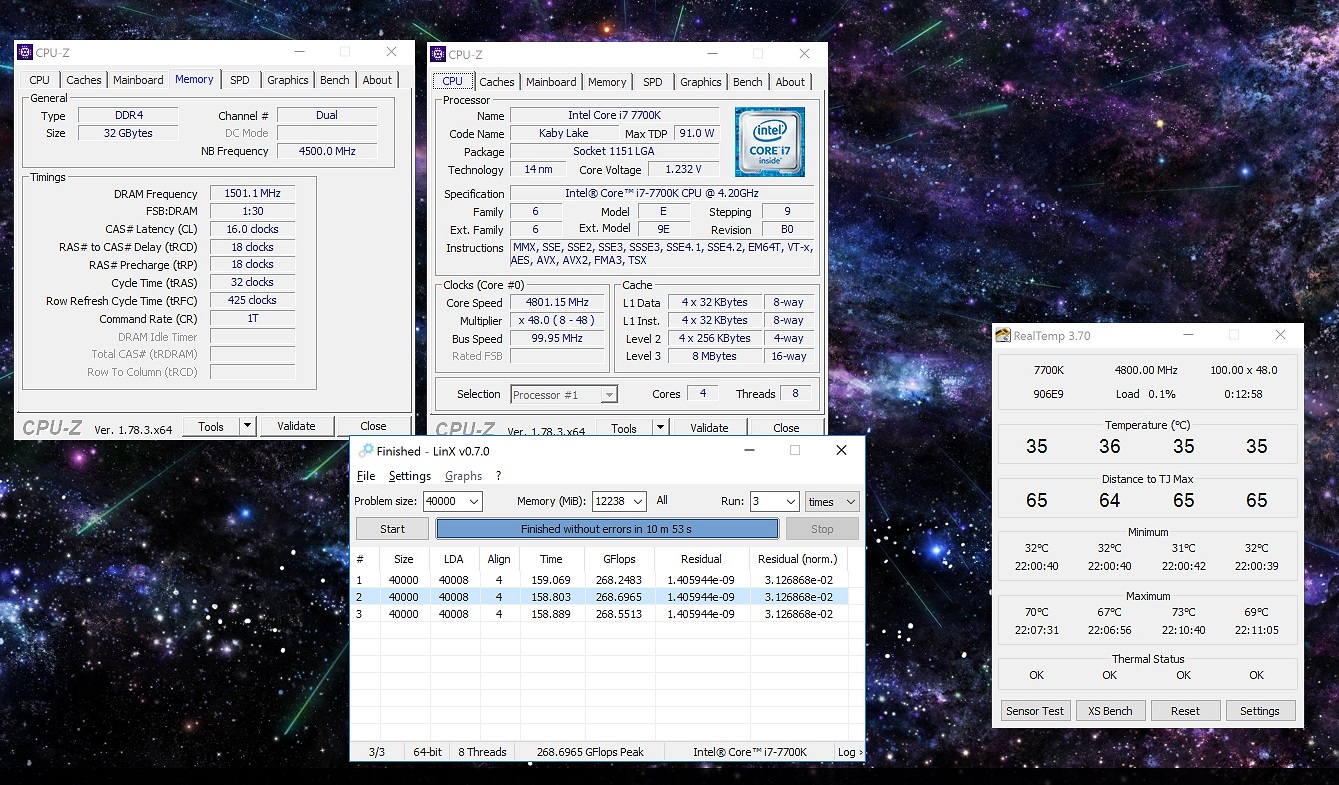
Task: Sort LinX results by the GFlops column
Action: (619, 559)
